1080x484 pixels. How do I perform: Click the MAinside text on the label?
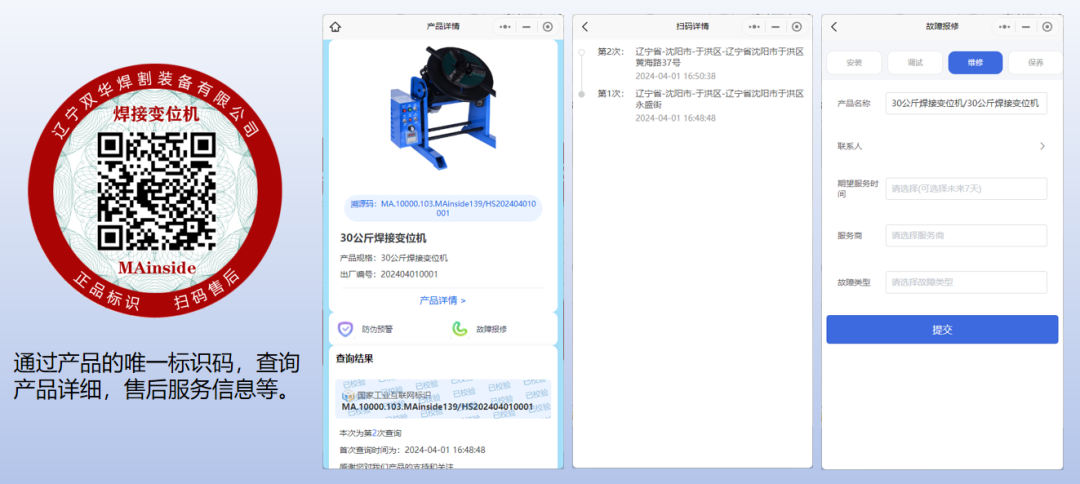coord(156,267)
